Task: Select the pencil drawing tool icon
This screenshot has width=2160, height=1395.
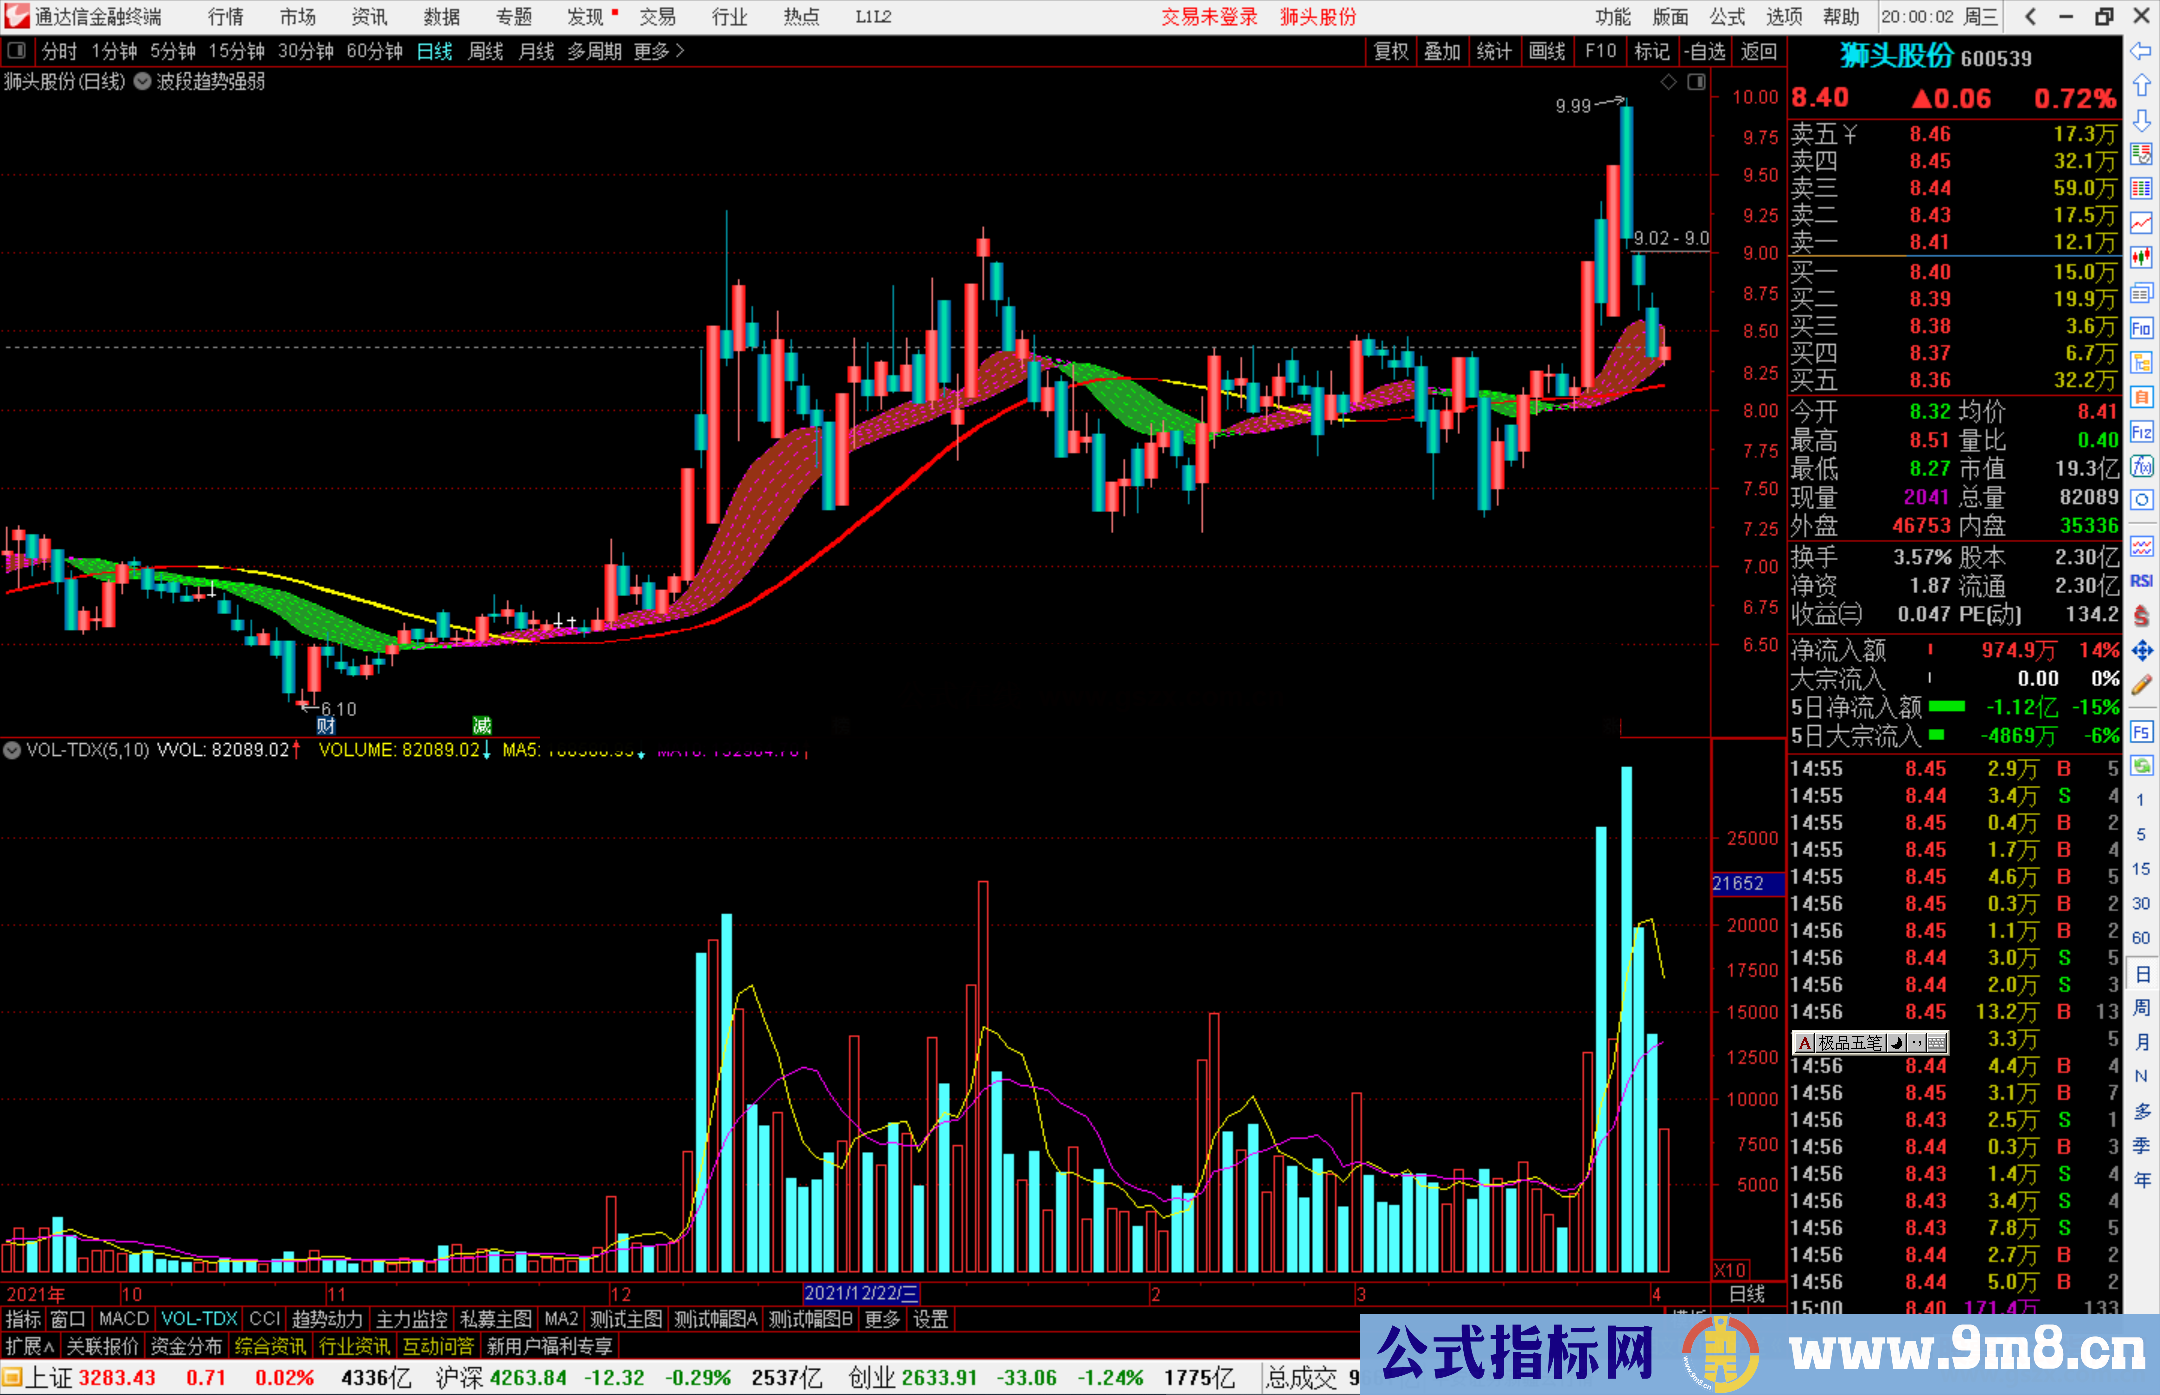Action: click(x=2140, y=685)
